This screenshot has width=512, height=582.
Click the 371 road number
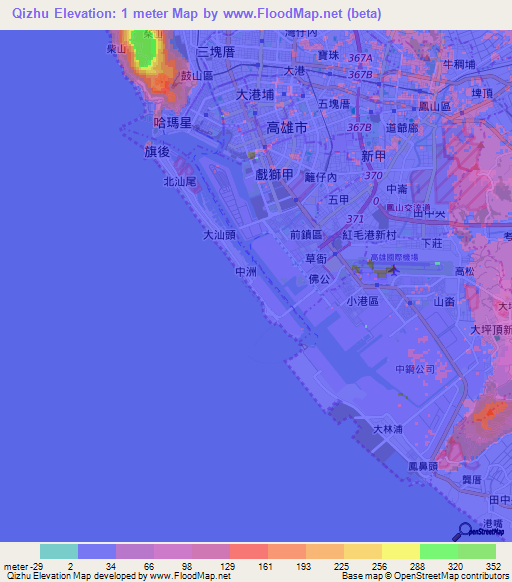355,219
